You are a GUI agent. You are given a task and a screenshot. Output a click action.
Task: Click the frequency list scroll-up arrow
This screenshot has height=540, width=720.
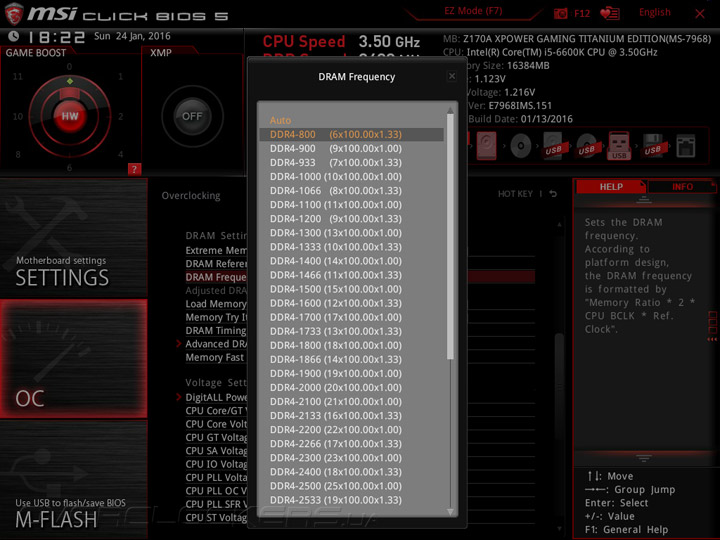450,110
